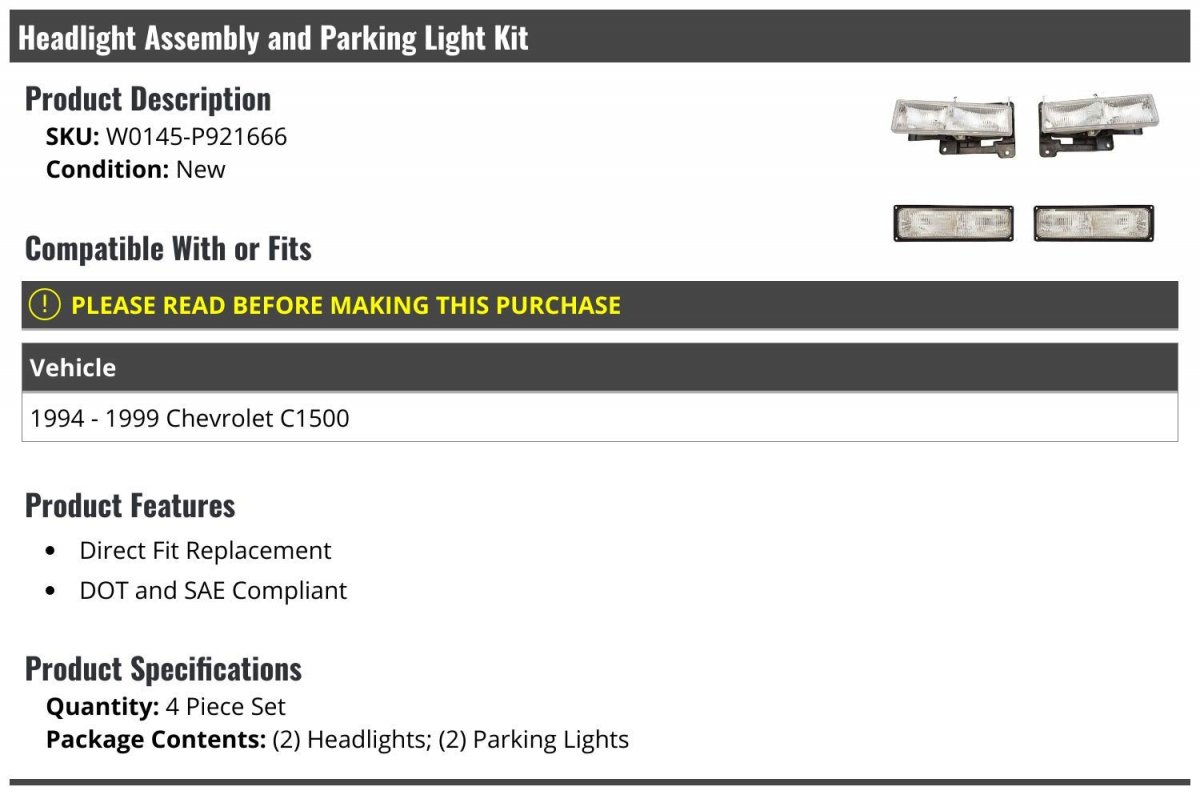The height and width of the screenshot is (795, 1200).
Task: Click the PLEASE READ BEFORE MAKING THIS PURCHASE banner
Action: point(600,305)
